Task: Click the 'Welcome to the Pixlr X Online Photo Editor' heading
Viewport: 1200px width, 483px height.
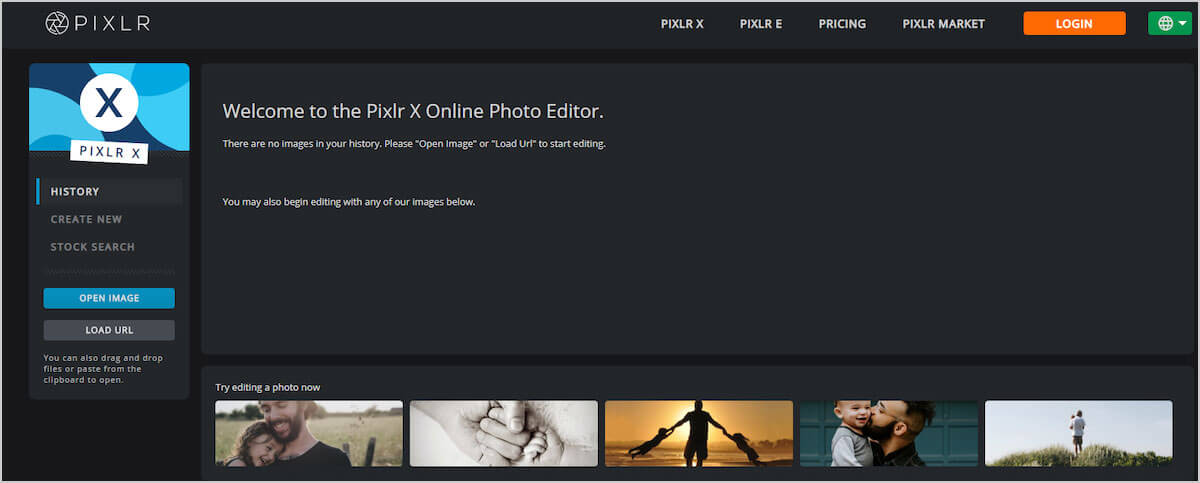Action: pos(413,111)
